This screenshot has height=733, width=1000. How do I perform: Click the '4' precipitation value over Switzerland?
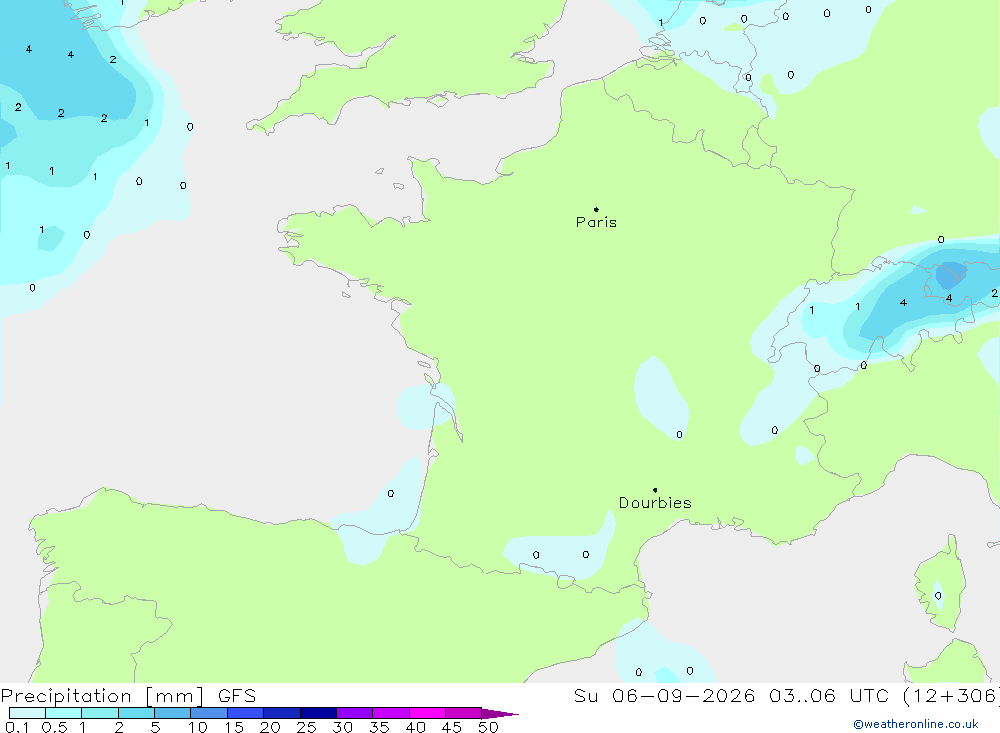click(x=903, y=302)
